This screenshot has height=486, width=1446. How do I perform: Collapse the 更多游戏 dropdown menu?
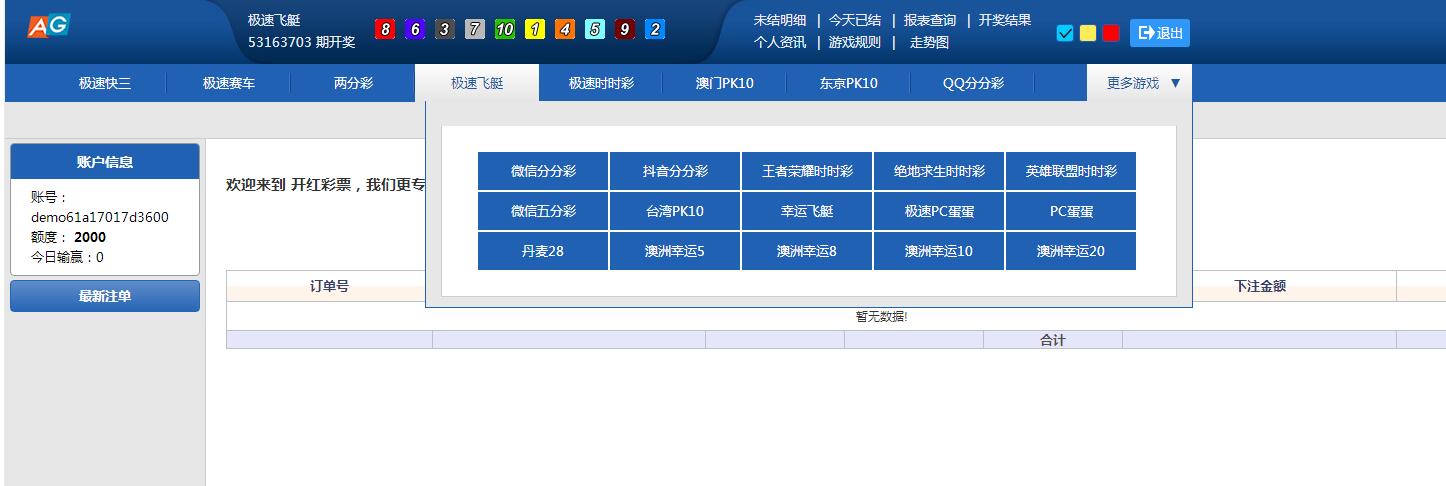tap(1143, 83)
